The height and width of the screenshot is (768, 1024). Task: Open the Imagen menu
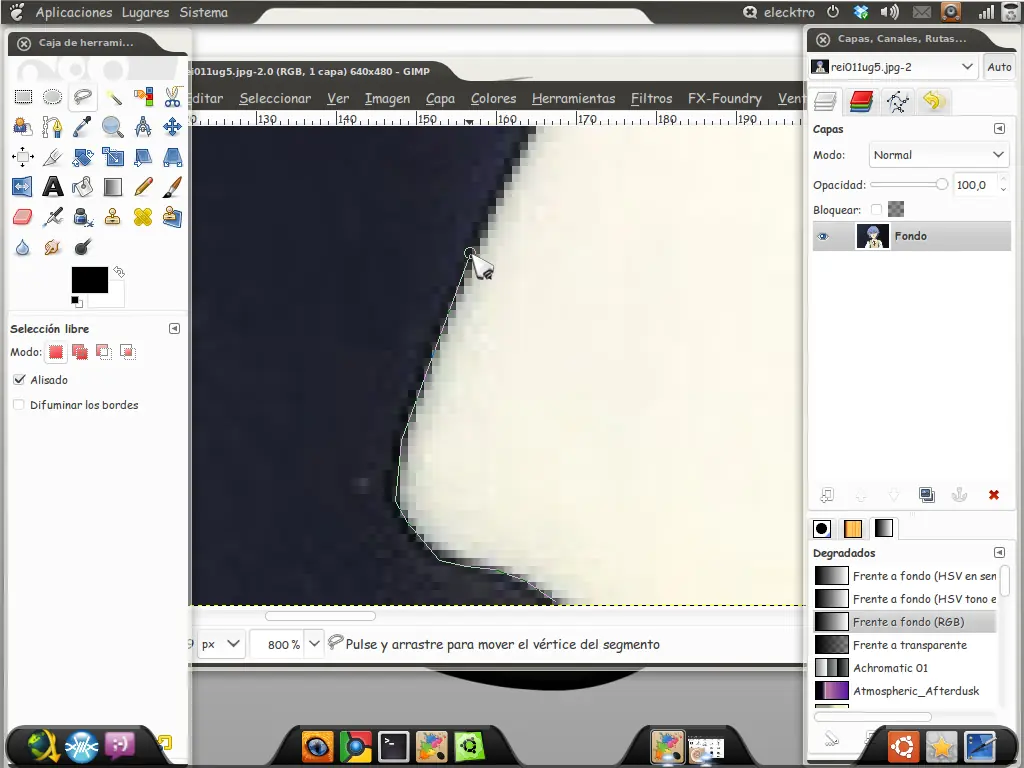(x=387, y=99)
